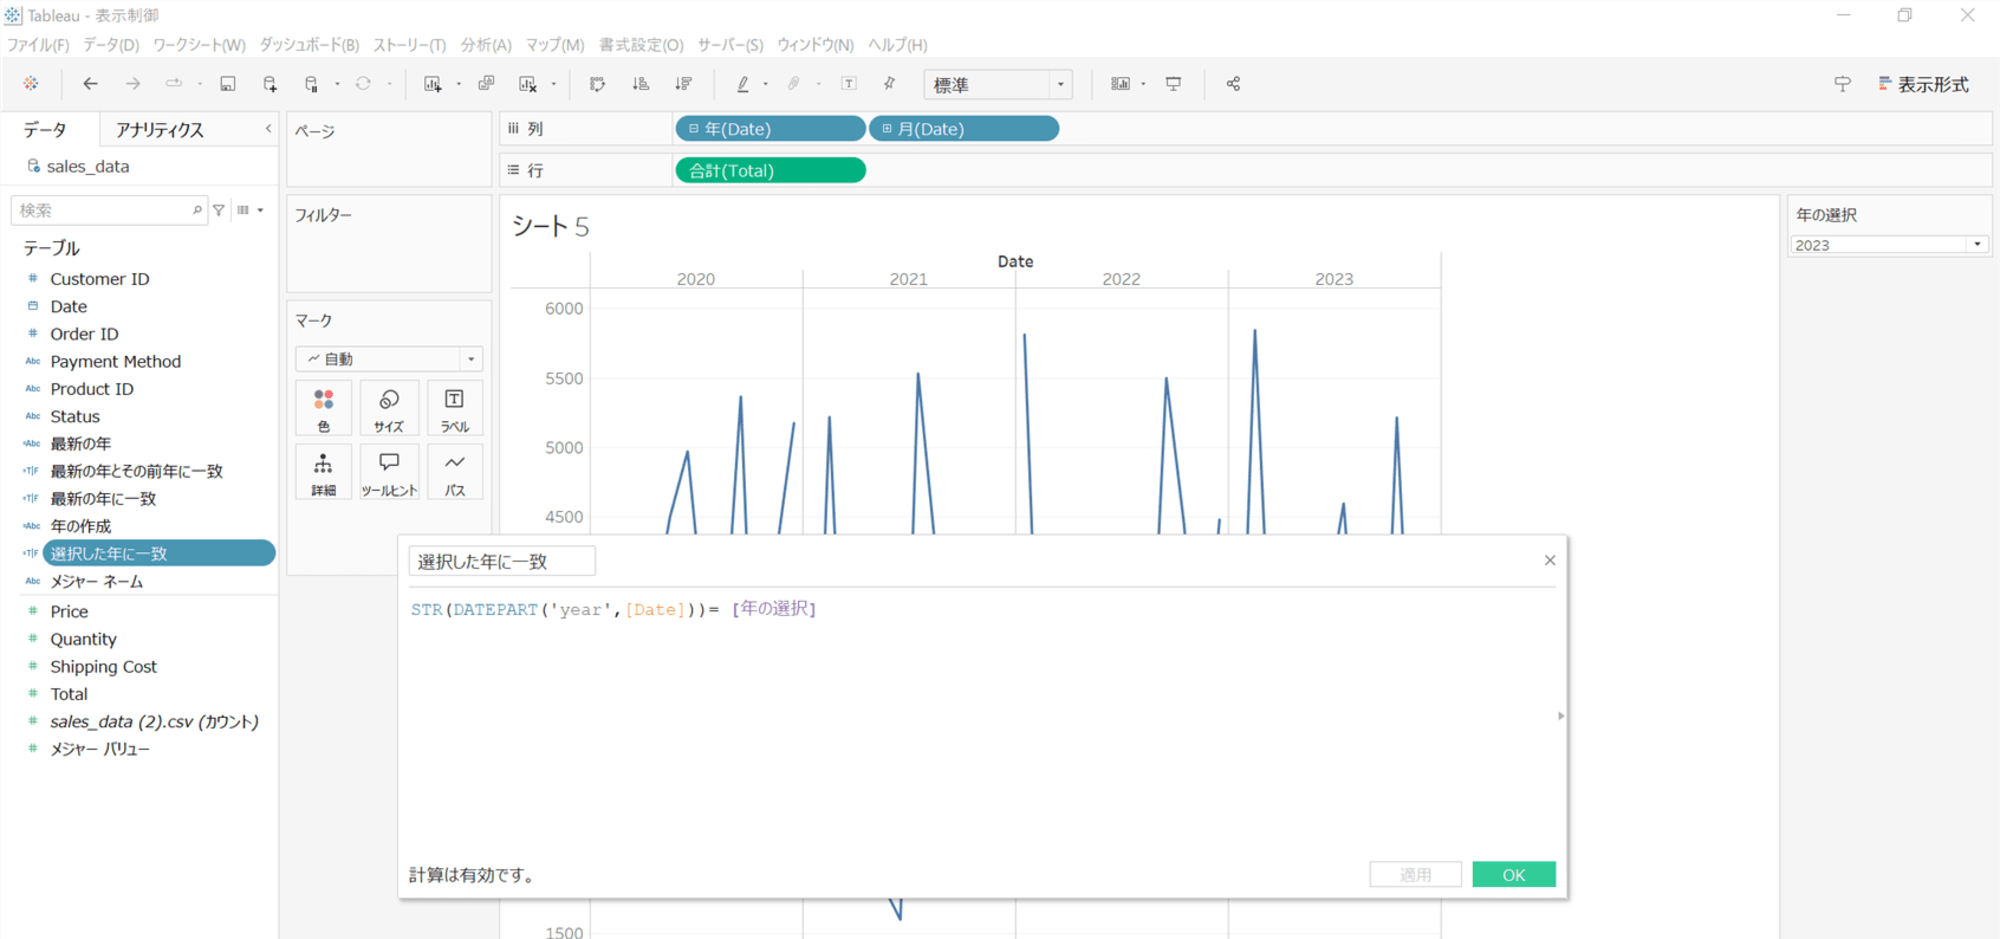Click the show mark labels T icon
This screenshot has width=2000, height=939.
pos(849,84)
